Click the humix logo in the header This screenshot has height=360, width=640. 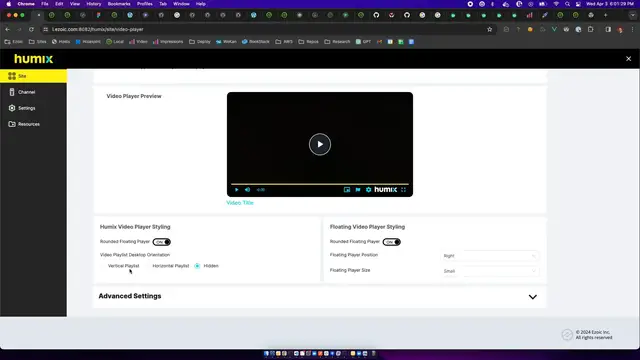(x=33, y=59)
